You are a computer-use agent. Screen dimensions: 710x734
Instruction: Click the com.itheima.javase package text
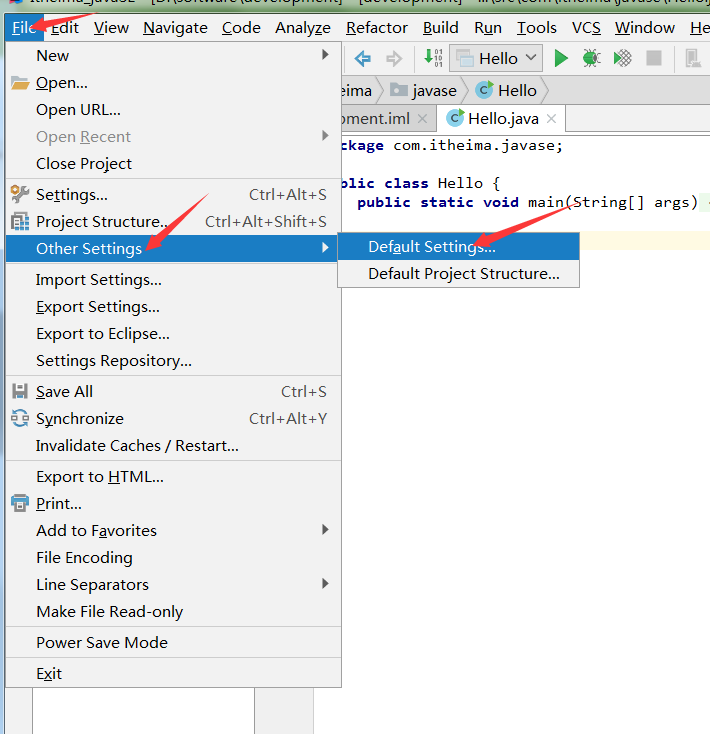[x=473, y=145]
